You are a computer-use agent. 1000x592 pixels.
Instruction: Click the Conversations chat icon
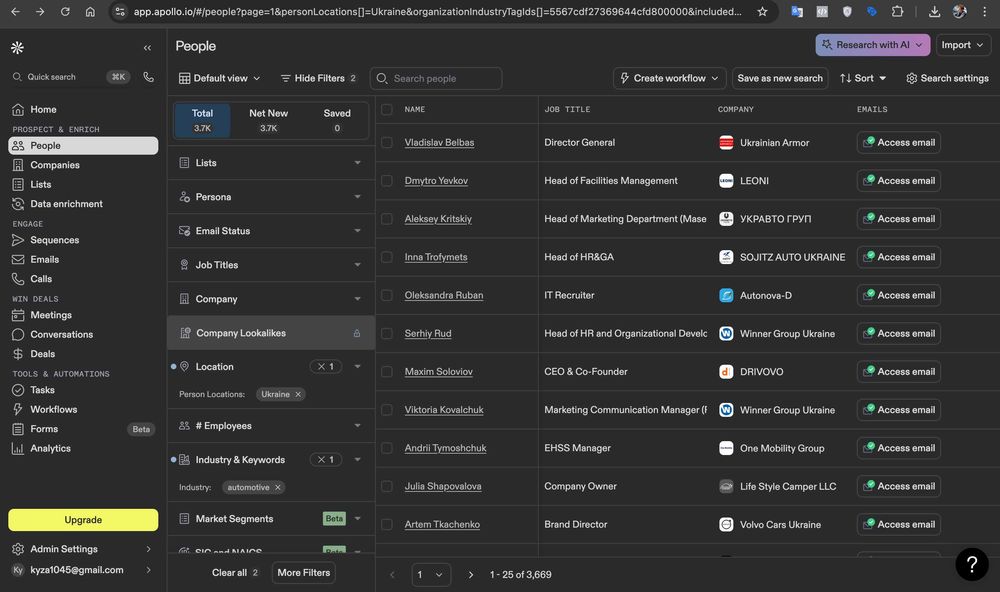(x=18, y=334)
